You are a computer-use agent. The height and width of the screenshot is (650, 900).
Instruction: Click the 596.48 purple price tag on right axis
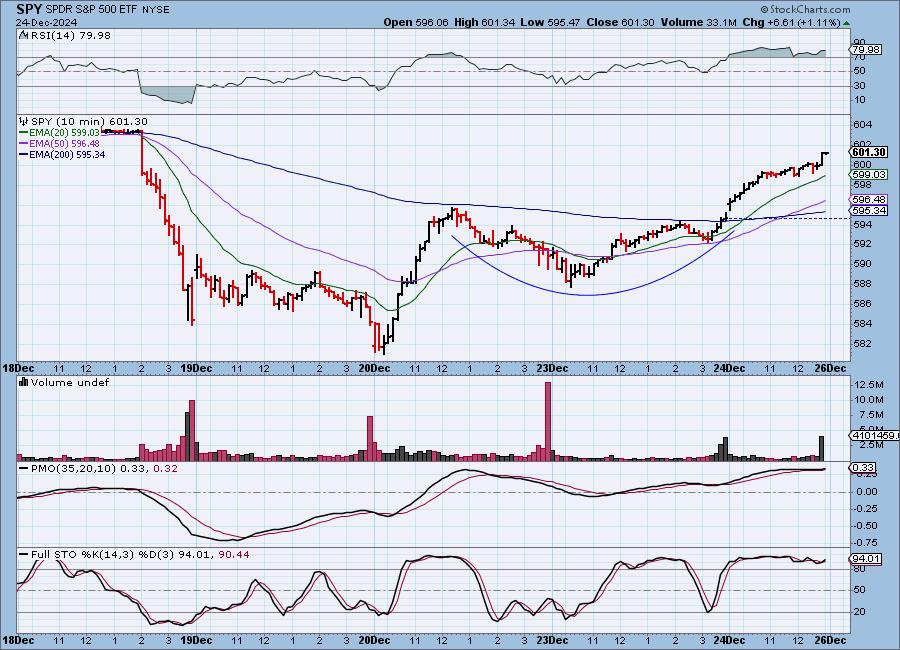point(870,199)
